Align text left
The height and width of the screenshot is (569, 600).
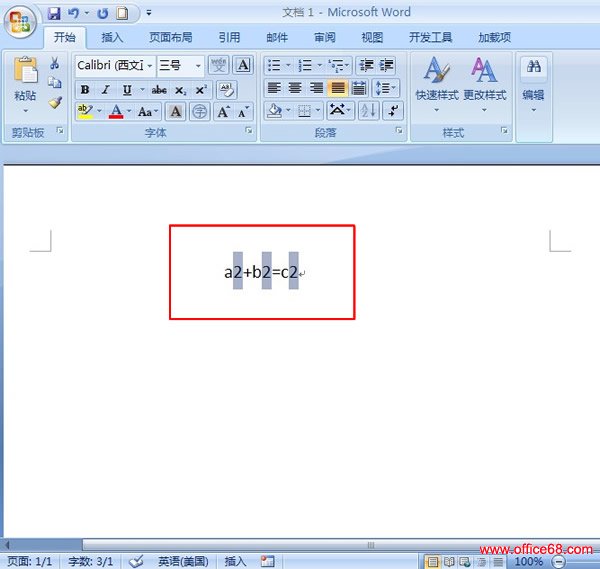[274, 88]
